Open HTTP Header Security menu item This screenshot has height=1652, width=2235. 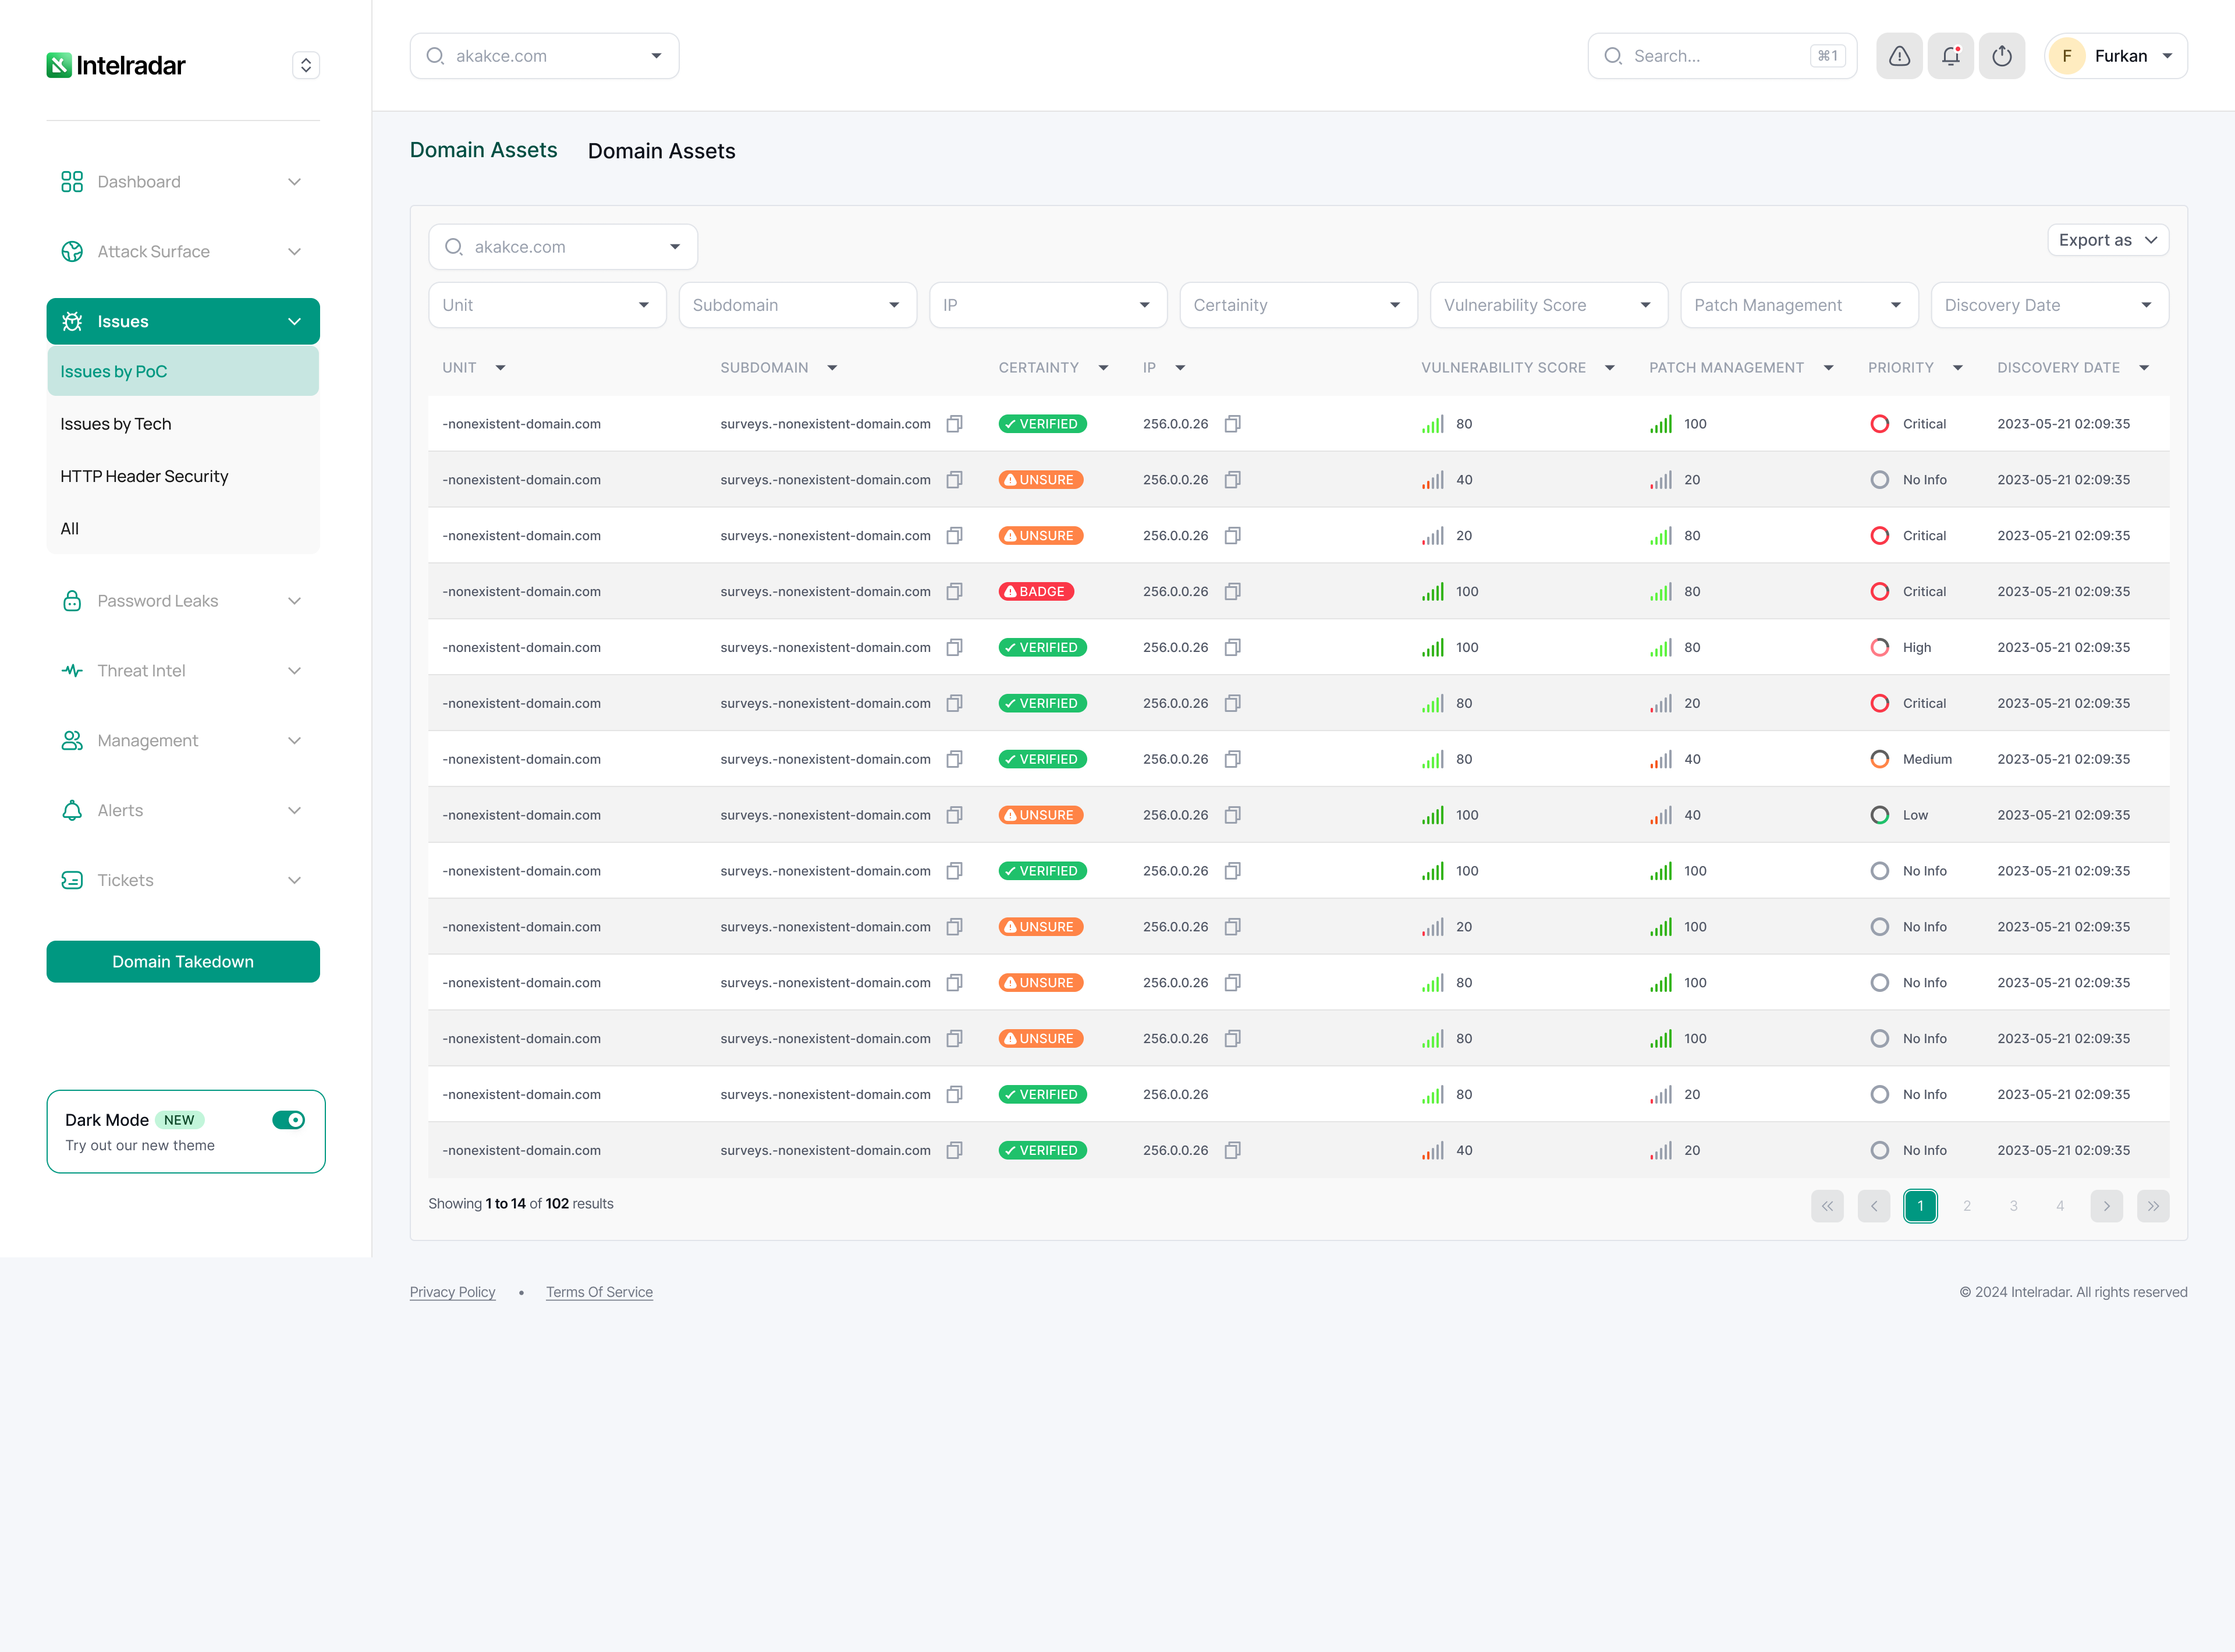(144, 476)
